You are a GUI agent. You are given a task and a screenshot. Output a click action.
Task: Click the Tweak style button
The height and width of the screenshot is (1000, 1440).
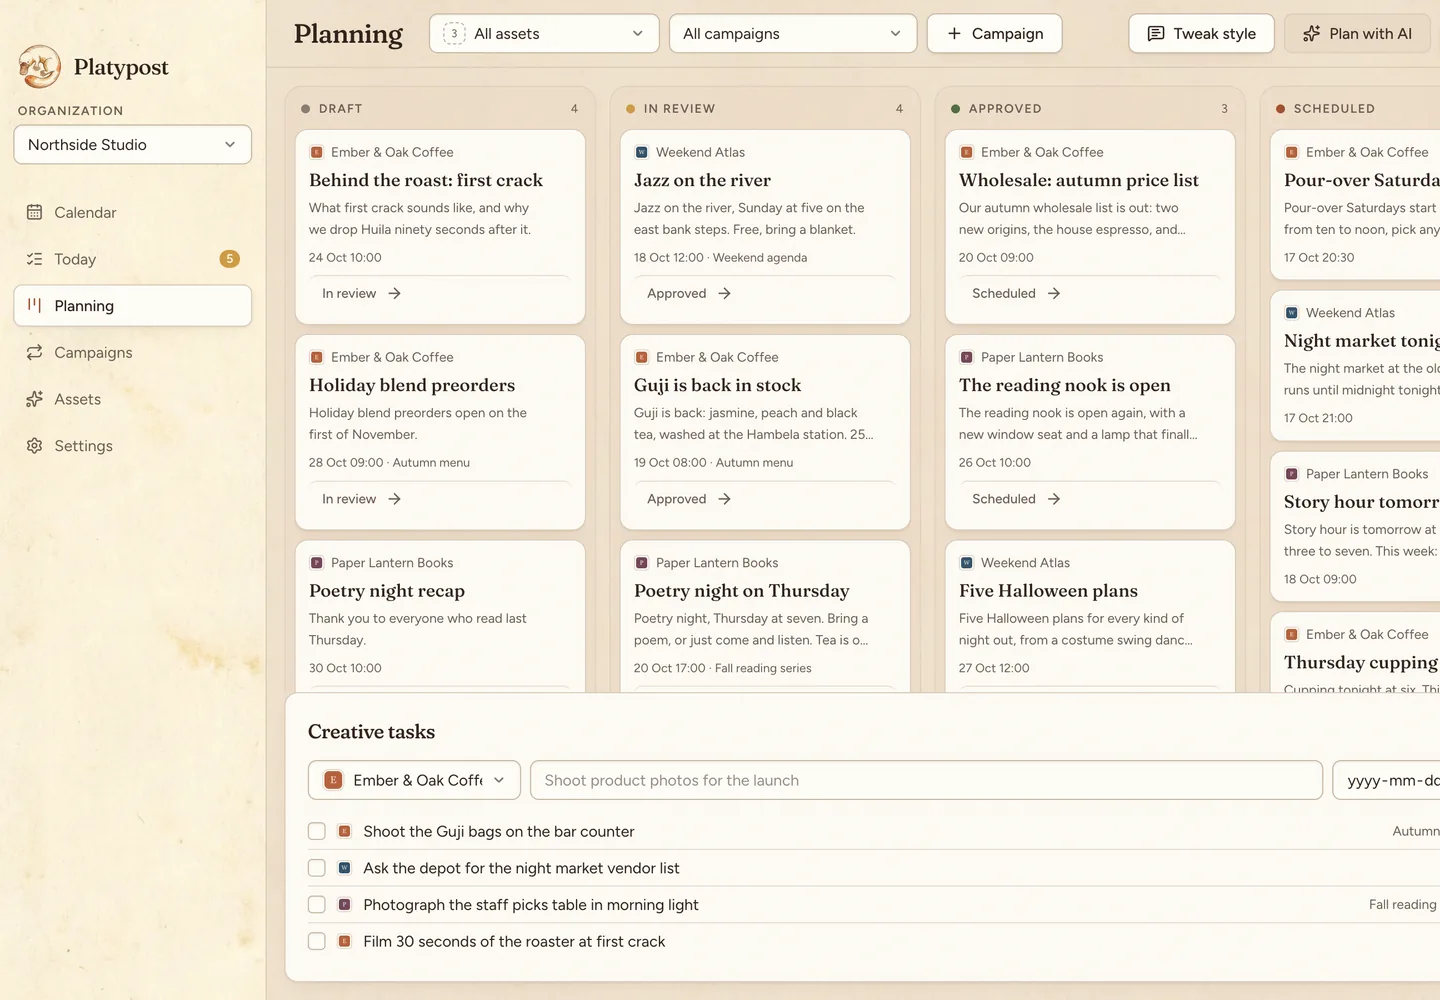(1201, 33)
